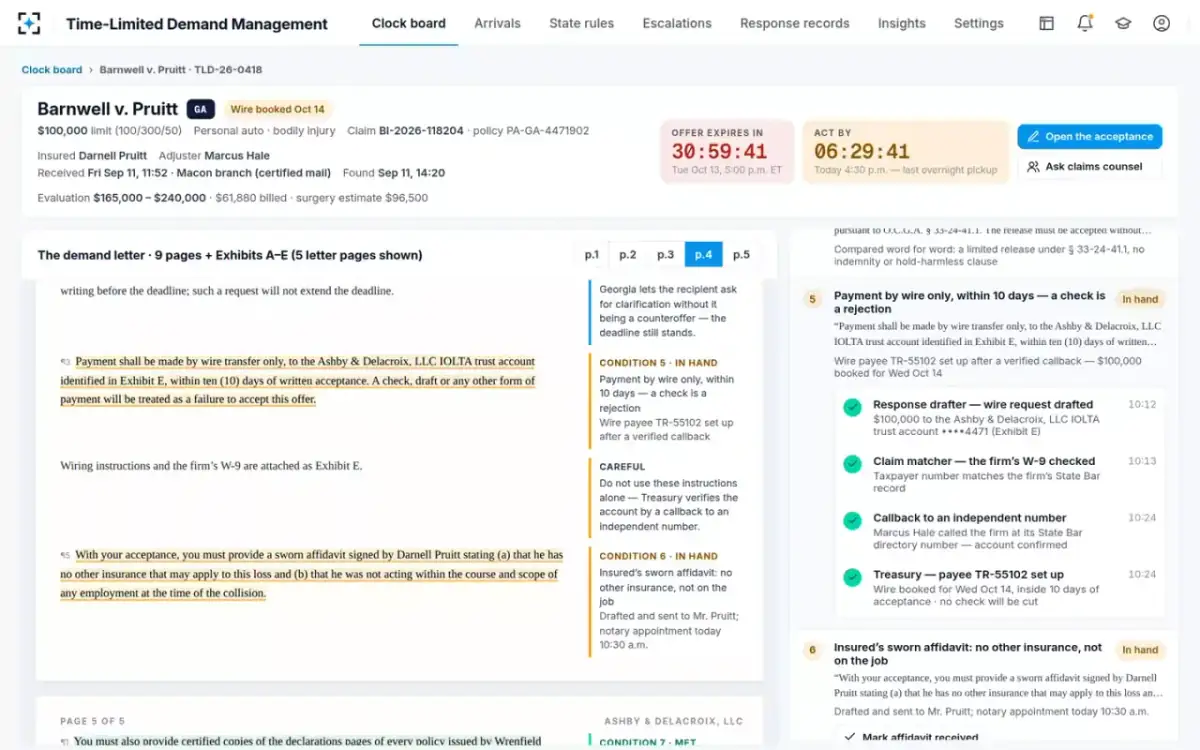Screen dimensions: 1200x750
Task: Click Response drafter — wire request drafted
Action: click(983, 405)
